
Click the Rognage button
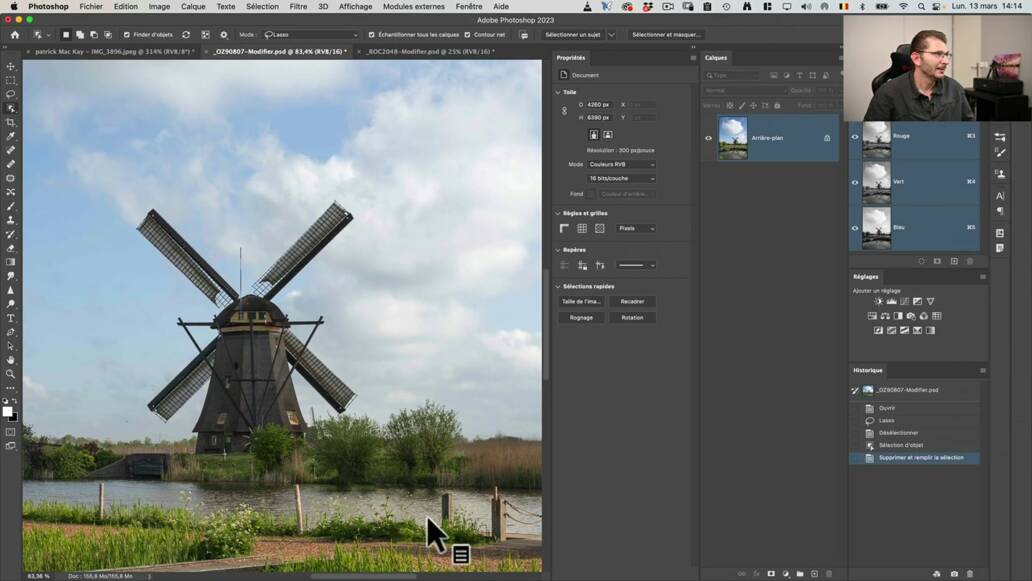click(583, 317)
